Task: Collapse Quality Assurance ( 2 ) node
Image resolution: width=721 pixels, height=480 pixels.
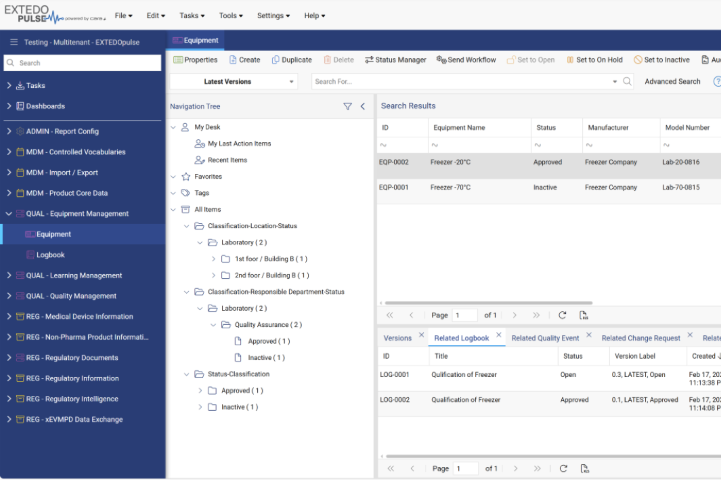Action: point(213,325)
